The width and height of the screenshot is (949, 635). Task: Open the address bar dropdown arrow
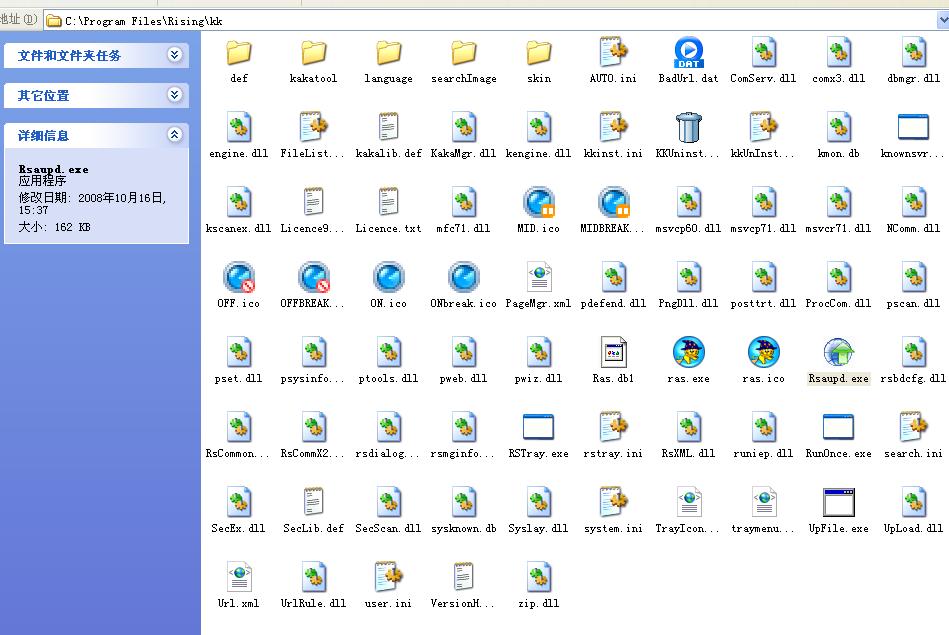tap(943, 21)
